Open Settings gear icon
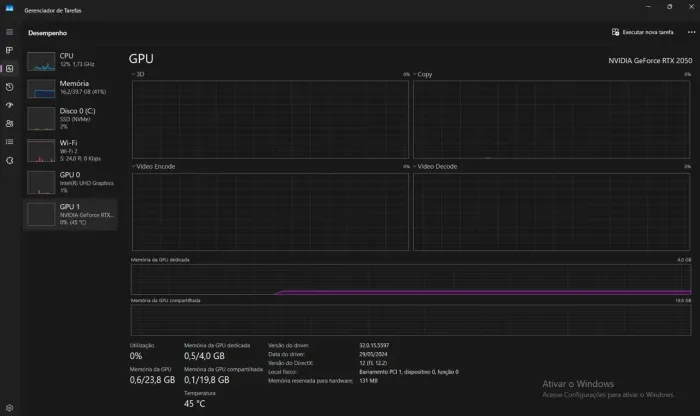Image resolution: width=700 pixels, height=416 pixels. point(9,408)
